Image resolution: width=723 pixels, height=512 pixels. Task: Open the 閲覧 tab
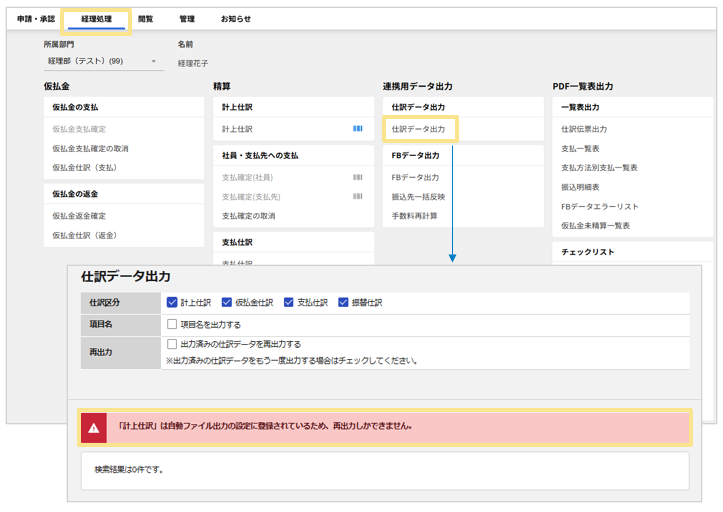click(146, 19)
